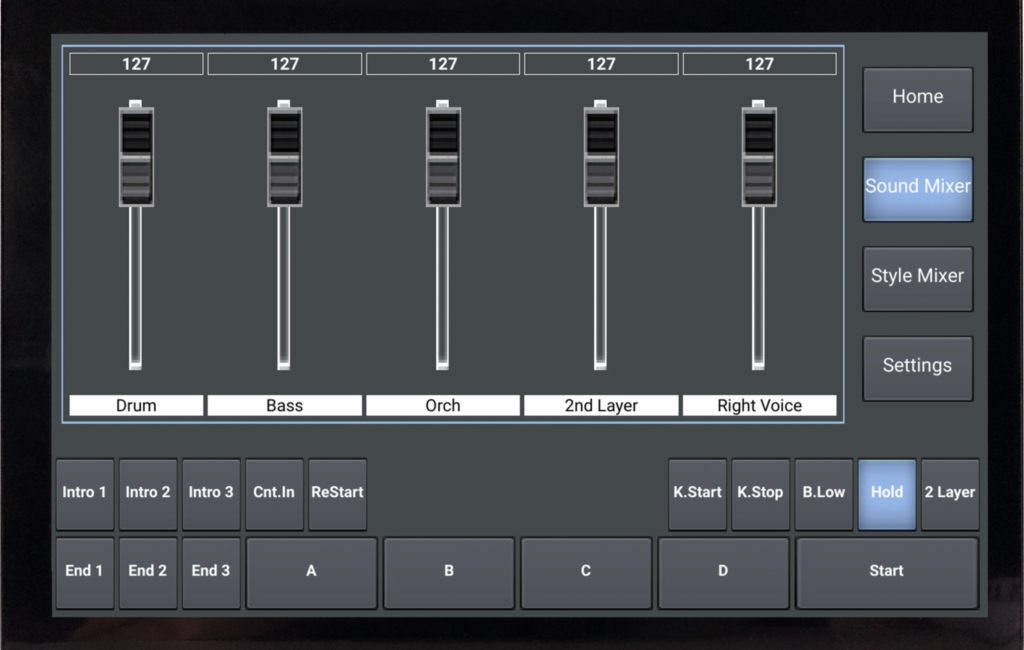Select the Orch channel fader handle
Viewport: 1024px width, 650px height.
443,156
